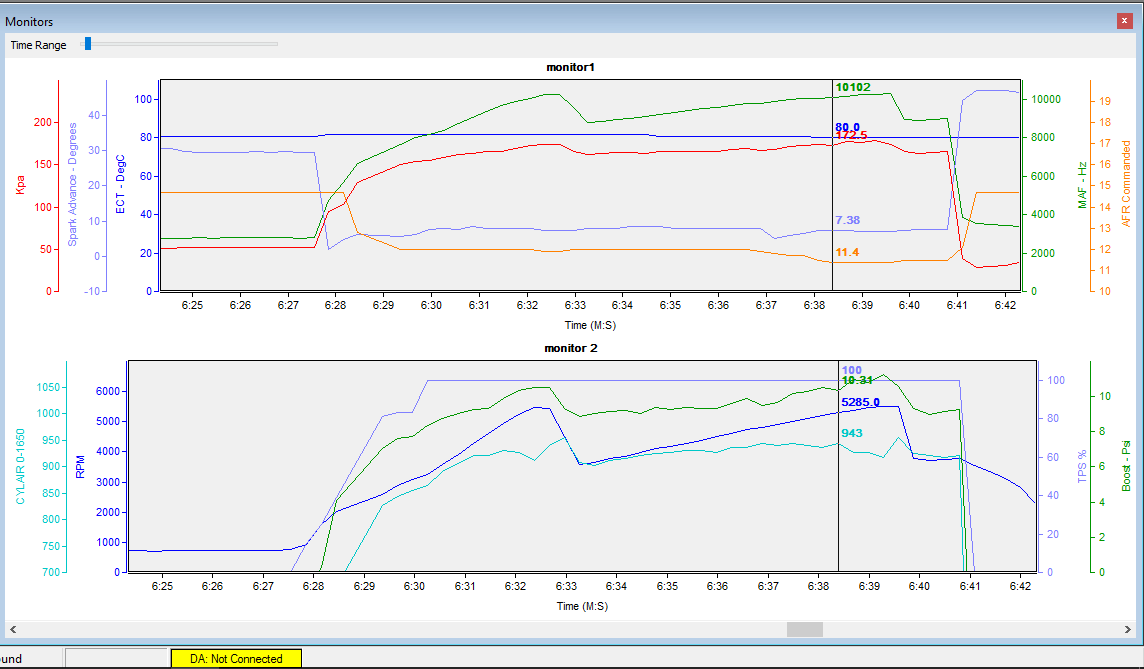Click the 7.38 spark advance cursor value
1144x669 pixels.
coord(847,220)
